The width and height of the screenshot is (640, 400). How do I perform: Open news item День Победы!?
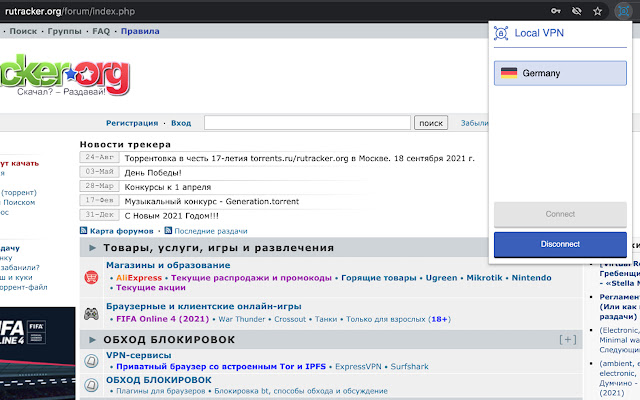coord(153,173)
